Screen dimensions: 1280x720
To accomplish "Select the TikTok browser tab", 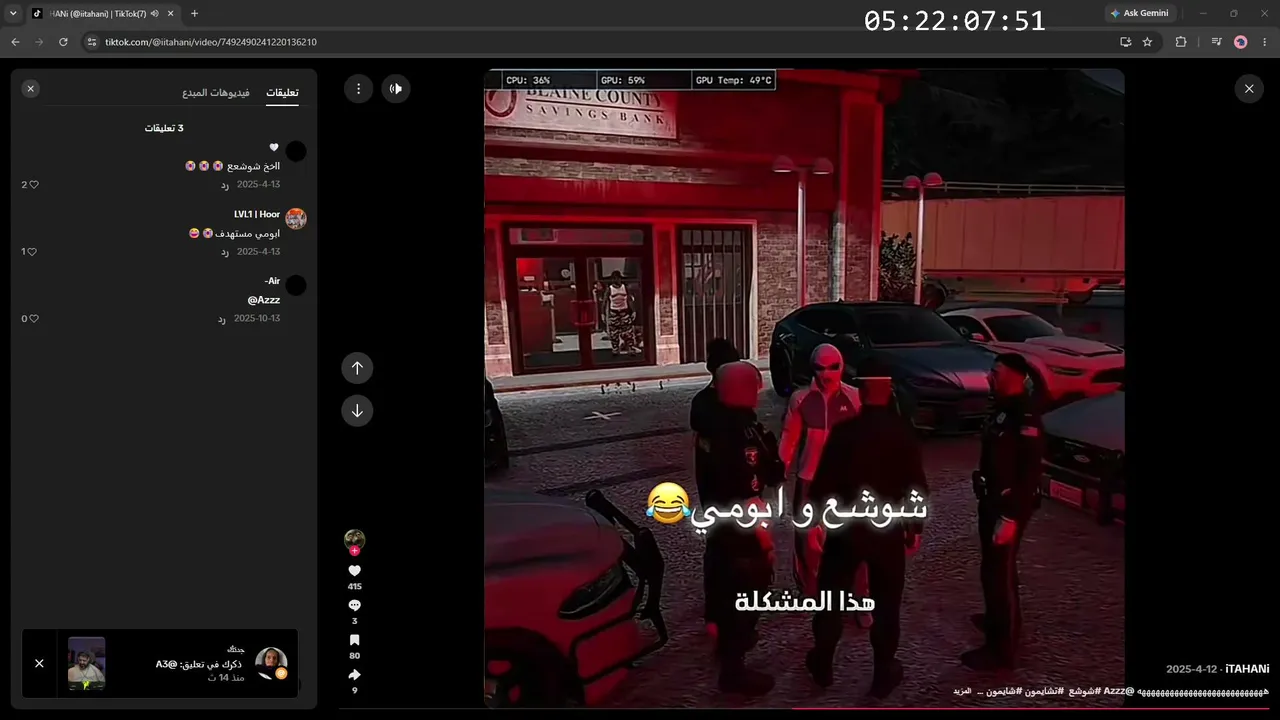I will pos(103,14).
